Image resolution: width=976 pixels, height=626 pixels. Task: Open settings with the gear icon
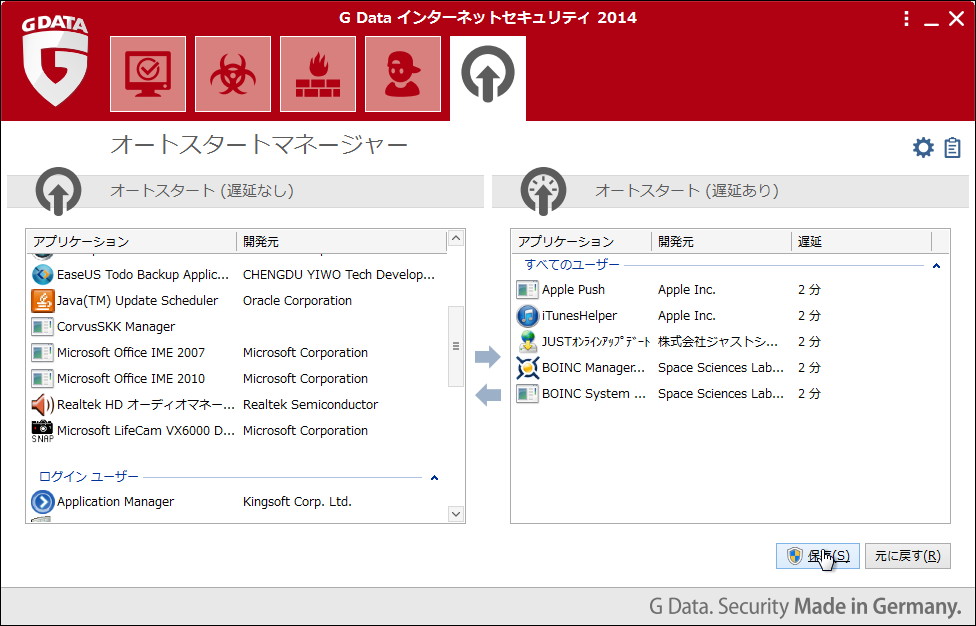(923, 148)
